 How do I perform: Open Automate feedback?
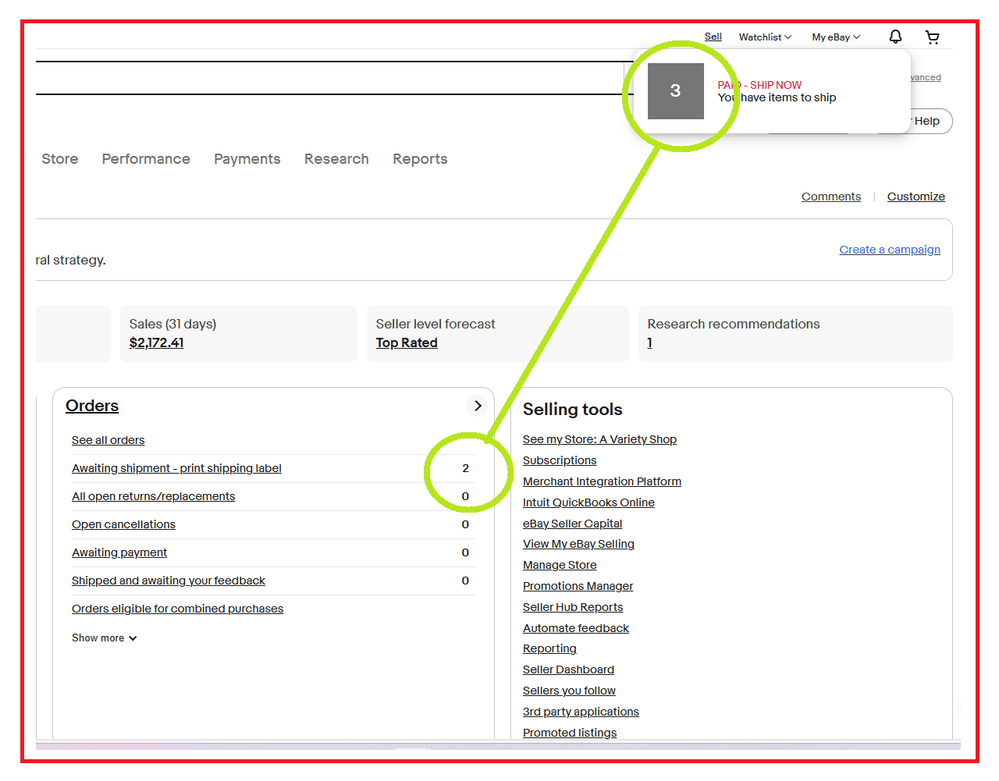[x=575, y=627]
